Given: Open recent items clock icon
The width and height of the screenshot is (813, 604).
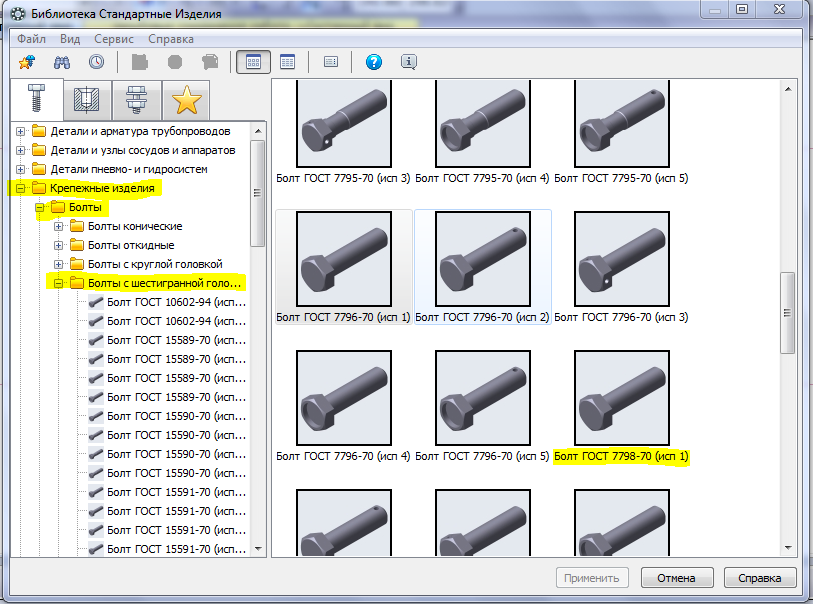Looking at the screenshot, I should click(x=96, y=62).
